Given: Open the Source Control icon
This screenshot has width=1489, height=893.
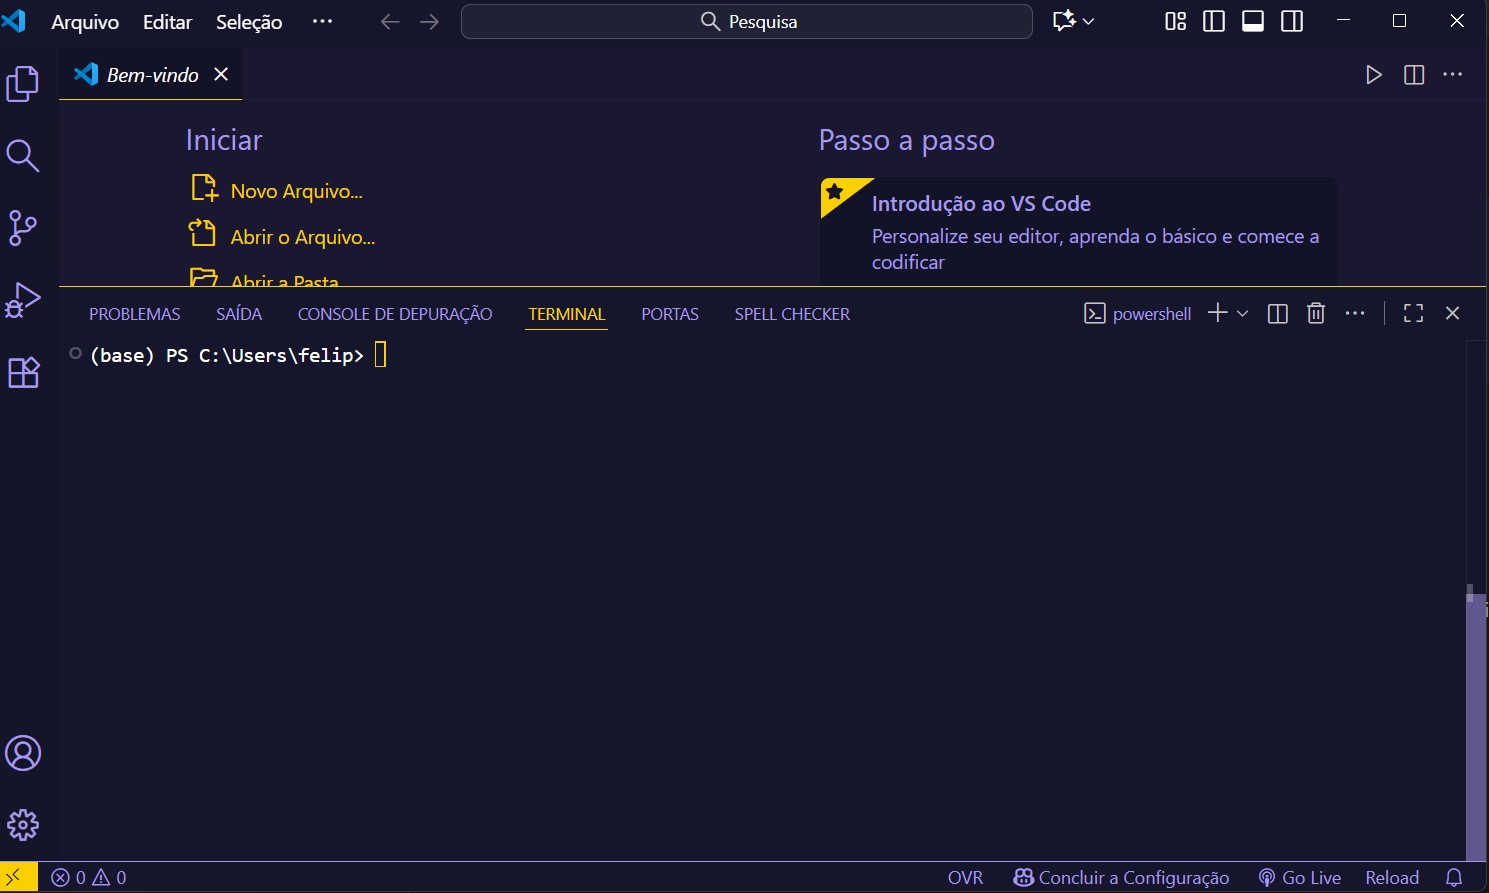Looking at the screenshot, I should [x=22, y=228].
